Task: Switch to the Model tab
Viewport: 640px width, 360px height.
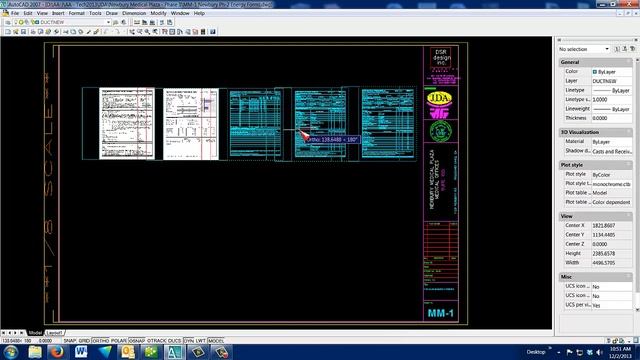Action: point(35,333)
